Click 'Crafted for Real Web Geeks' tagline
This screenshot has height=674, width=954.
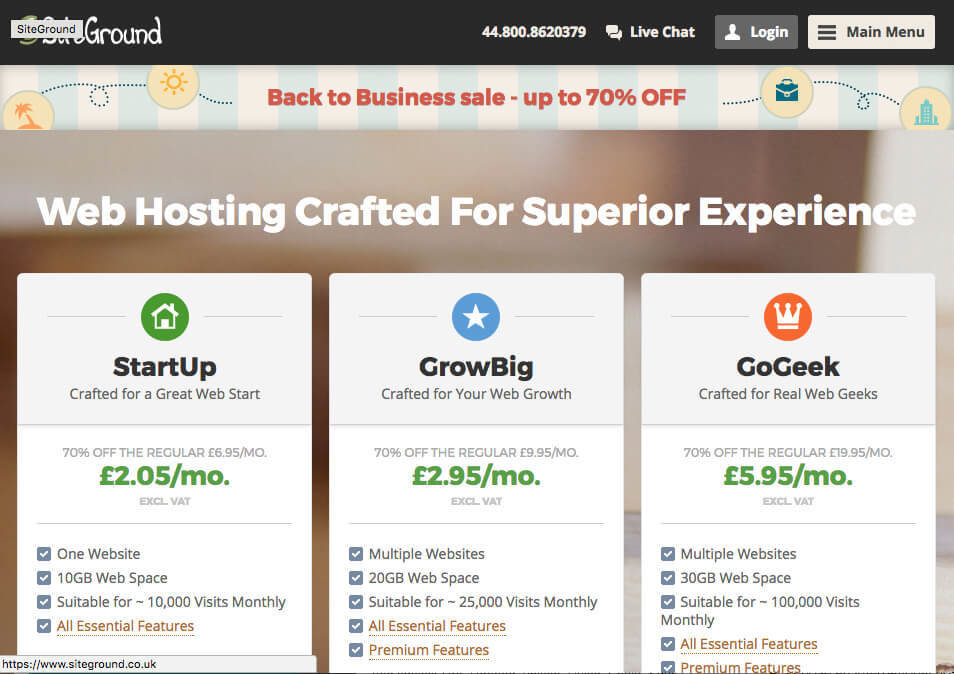coord(788,394)
